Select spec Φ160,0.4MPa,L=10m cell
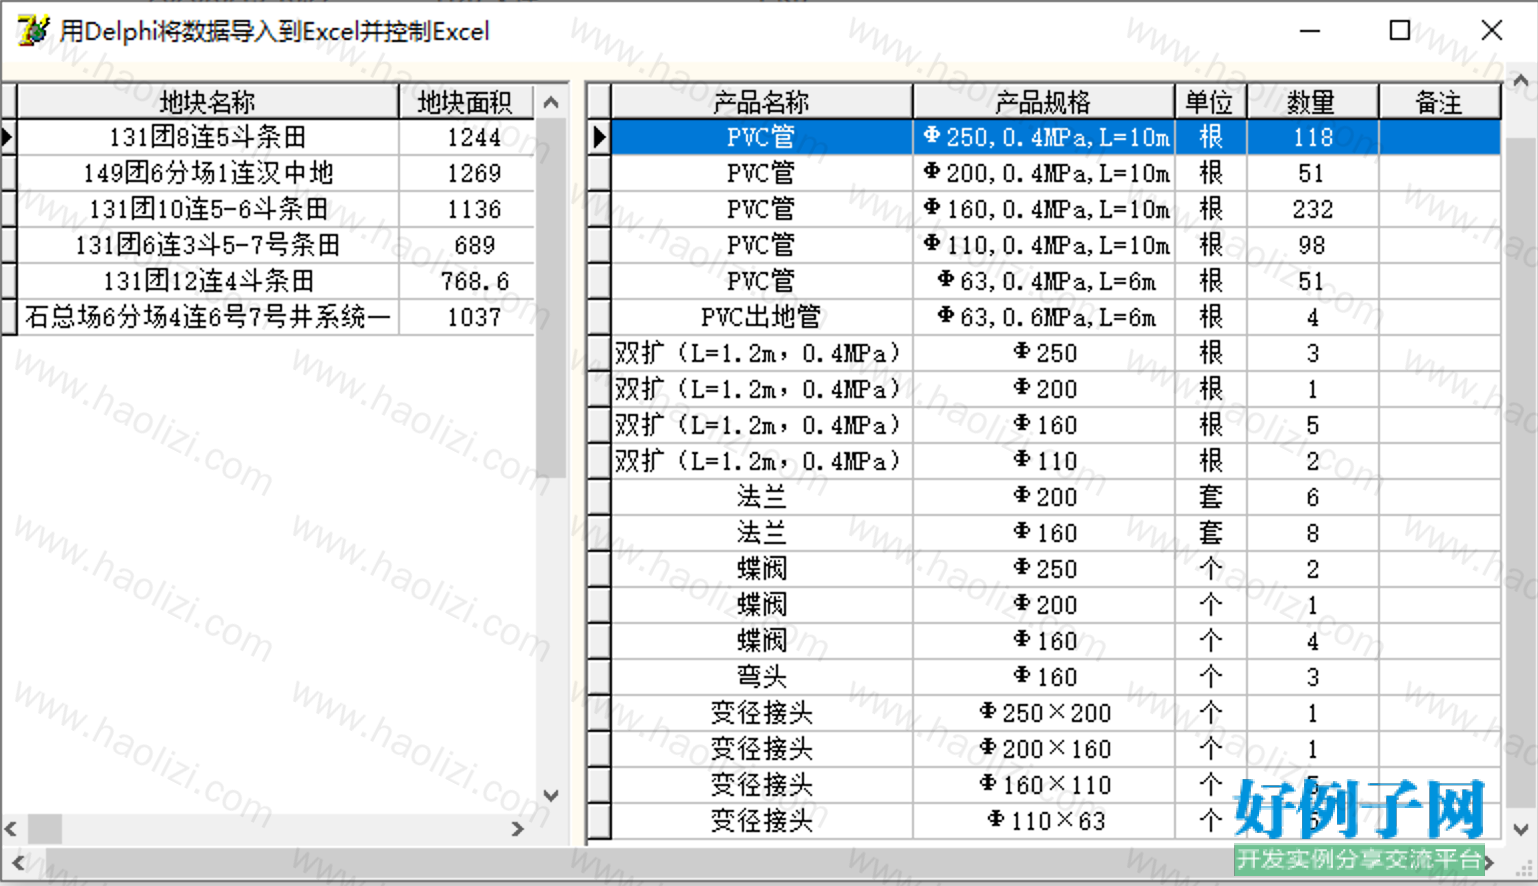Viewport: 1538px width, 886px height. point(1044,209)
